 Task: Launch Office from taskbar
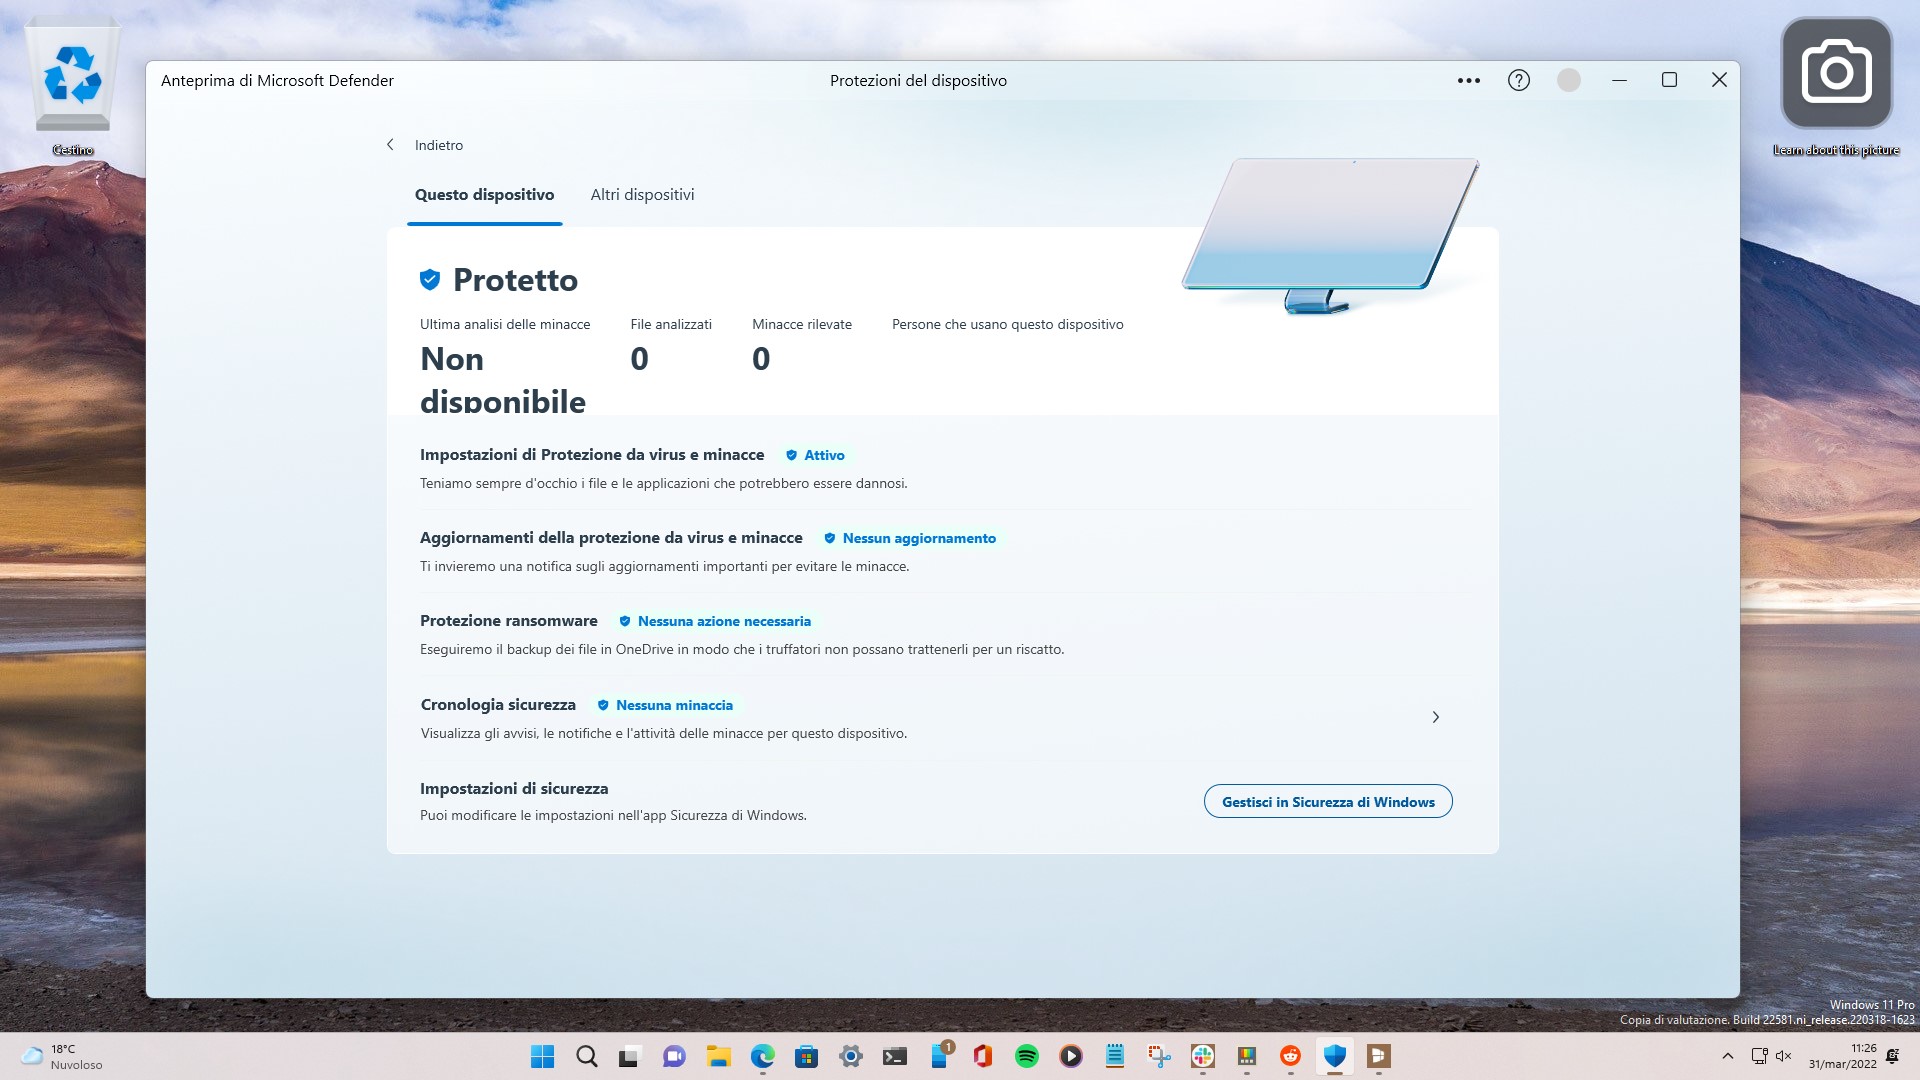coord(982,1056)
